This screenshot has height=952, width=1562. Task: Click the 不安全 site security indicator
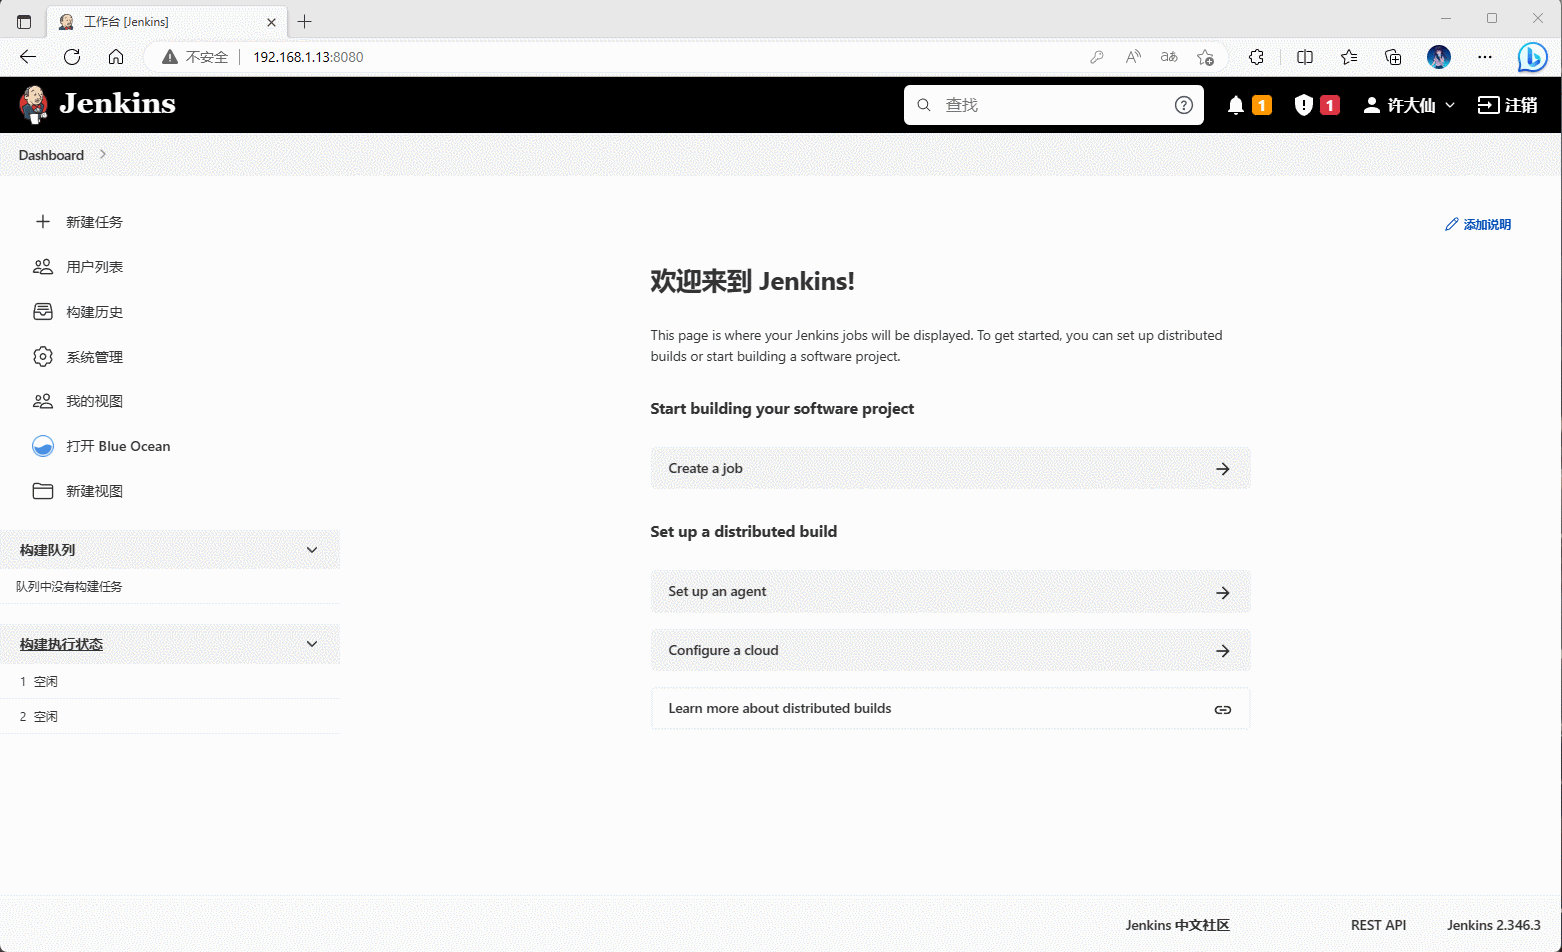click(196, 57)
